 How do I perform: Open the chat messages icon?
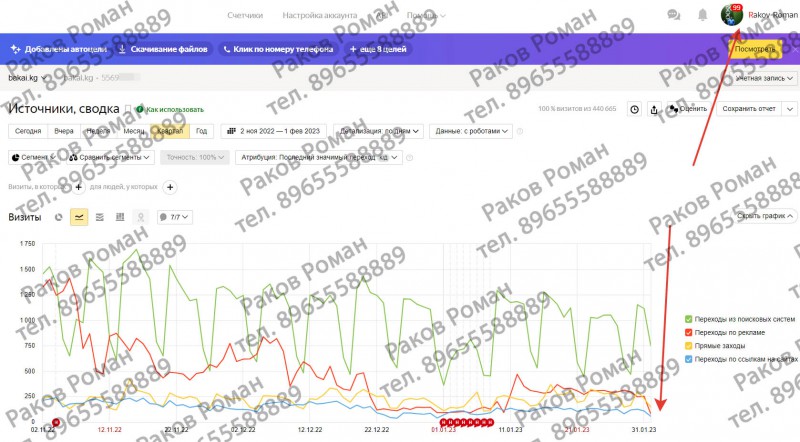pyautogui.click(x=673, y=15)
